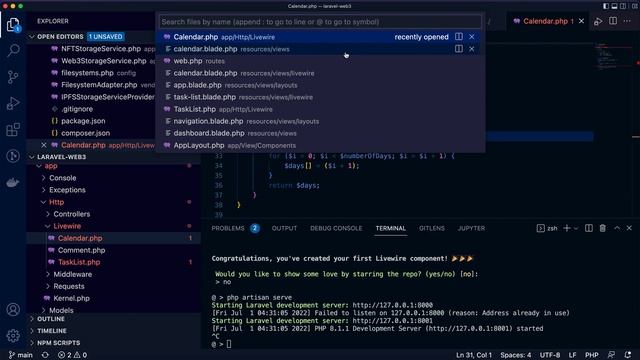640x360 pixels.
Task: Toggle bottom panel layout icon in title bar
Action: (614, 6)
